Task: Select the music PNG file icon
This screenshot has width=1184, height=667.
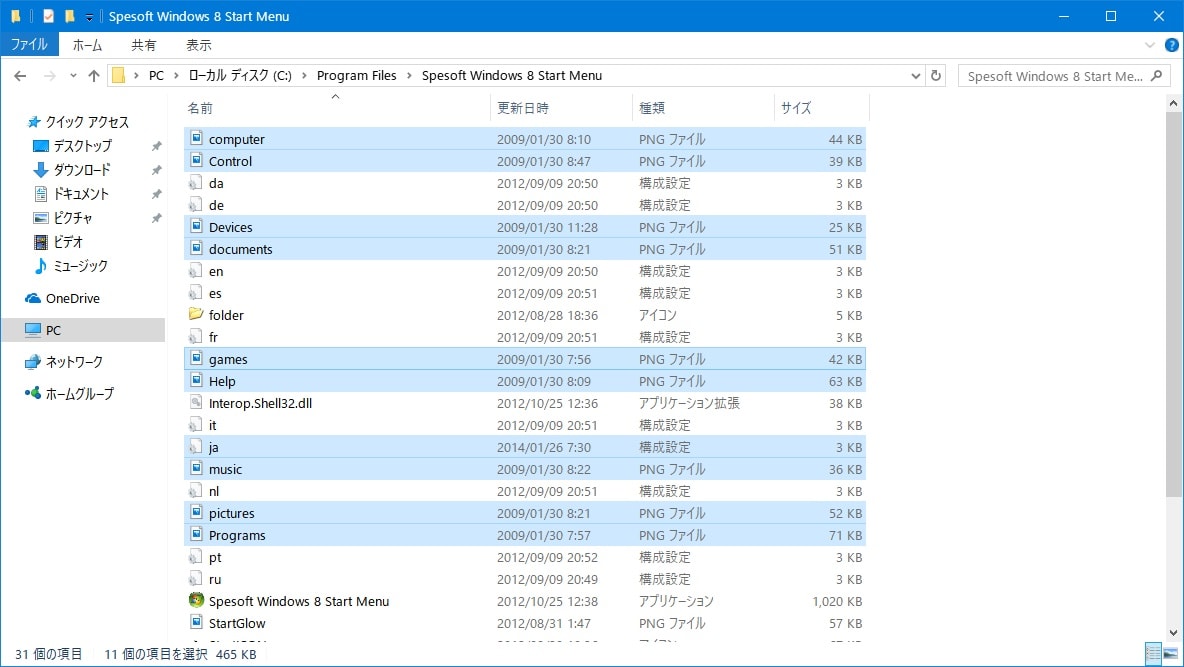Action: 196,468
